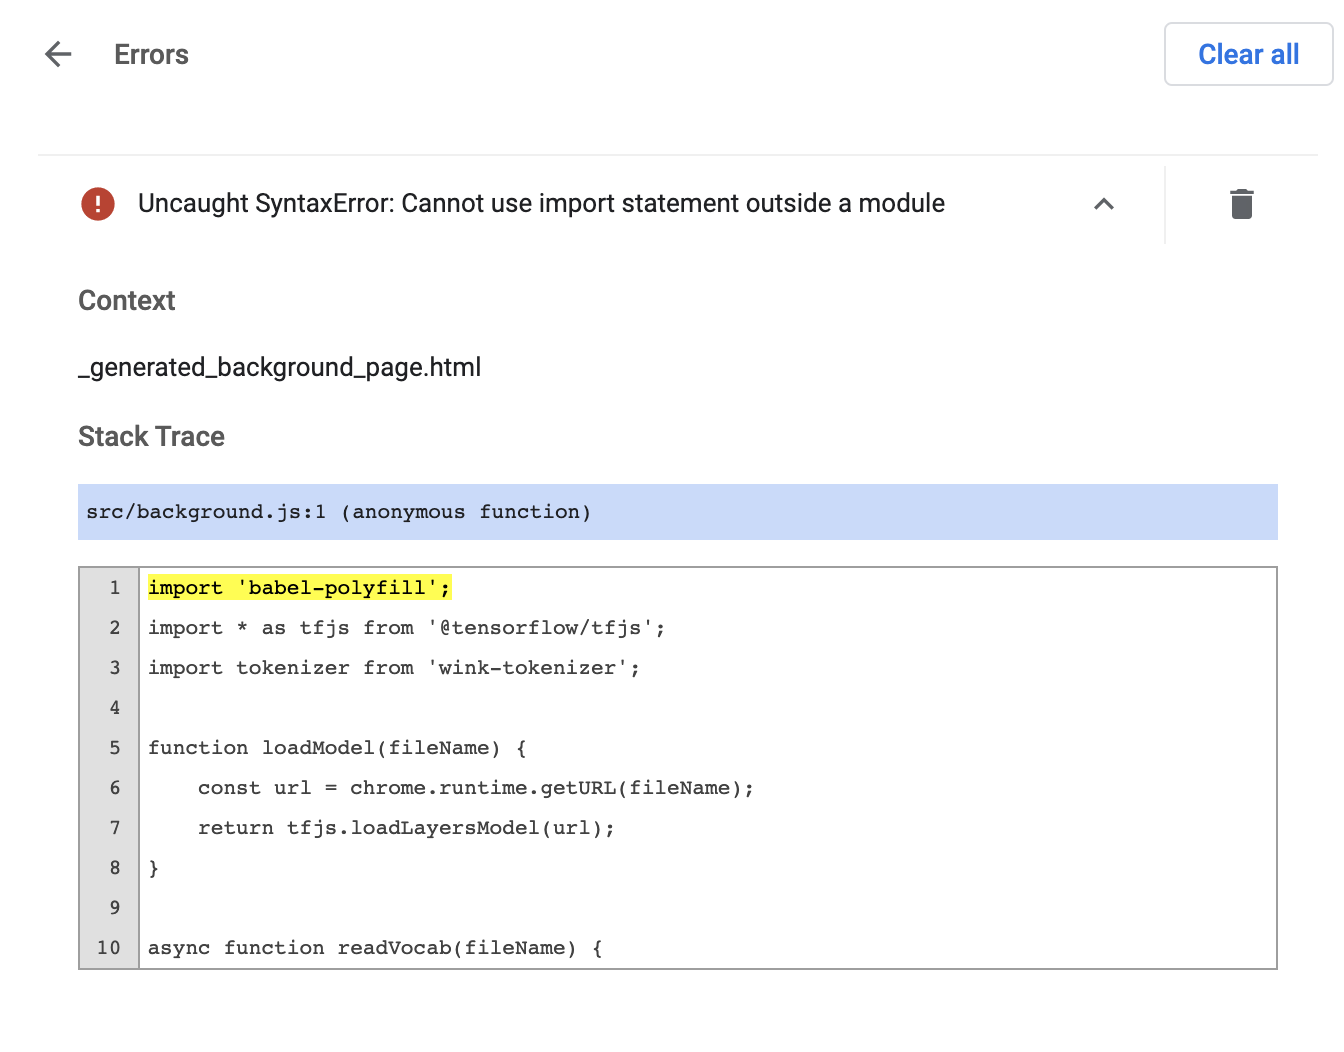Click the async function readVocab line
This screenshot has height=1052, width=1344.
point(375,948)
